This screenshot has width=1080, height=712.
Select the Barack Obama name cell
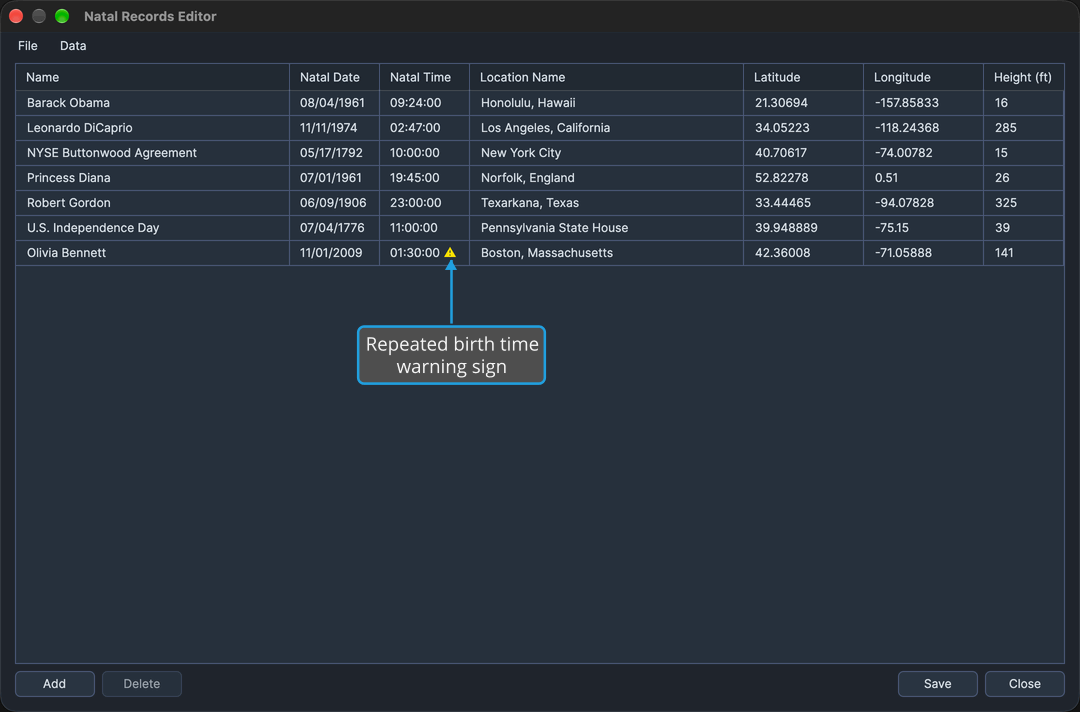(x=152, y=103)
